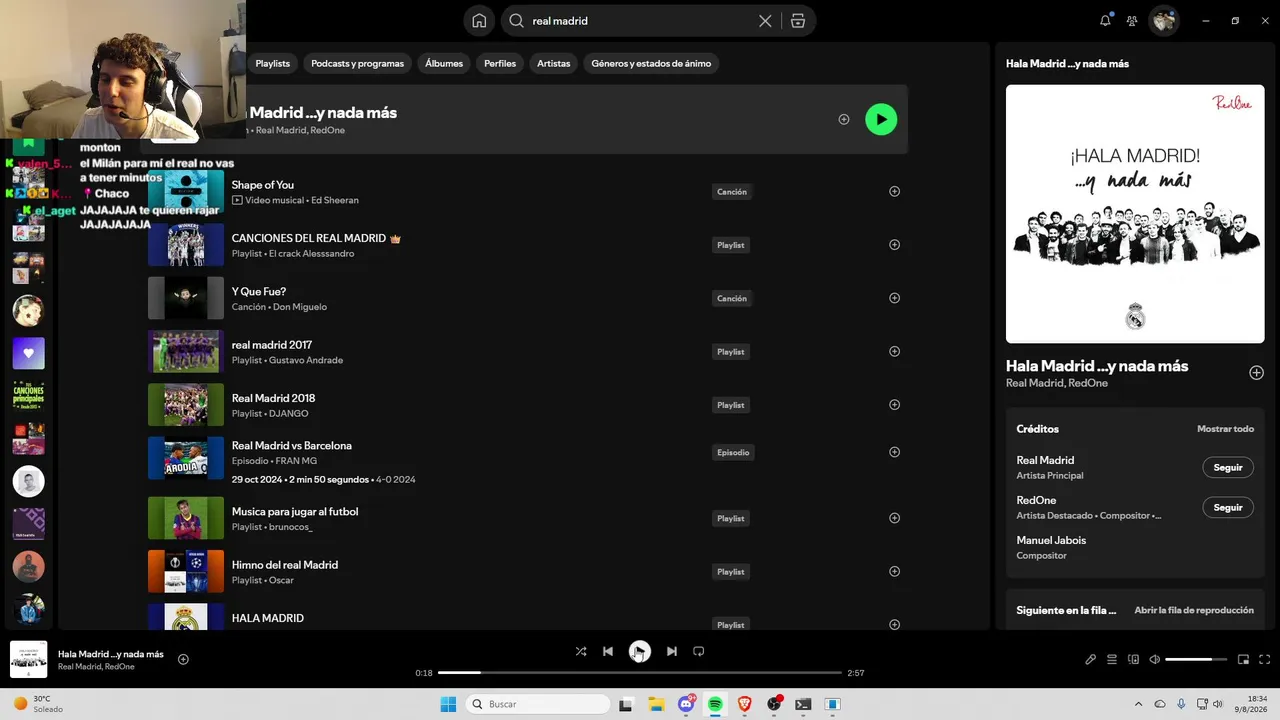
Task: Save Musica para jugar al futbol playlist
Action: click(894, 518)
